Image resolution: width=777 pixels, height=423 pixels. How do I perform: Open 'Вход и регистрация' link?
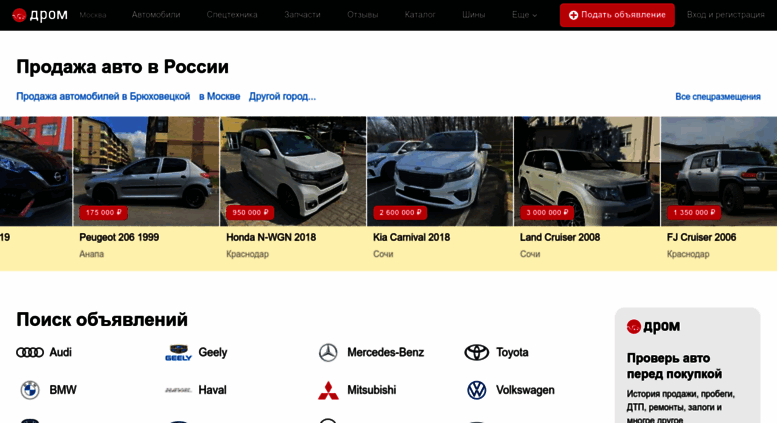725,15
